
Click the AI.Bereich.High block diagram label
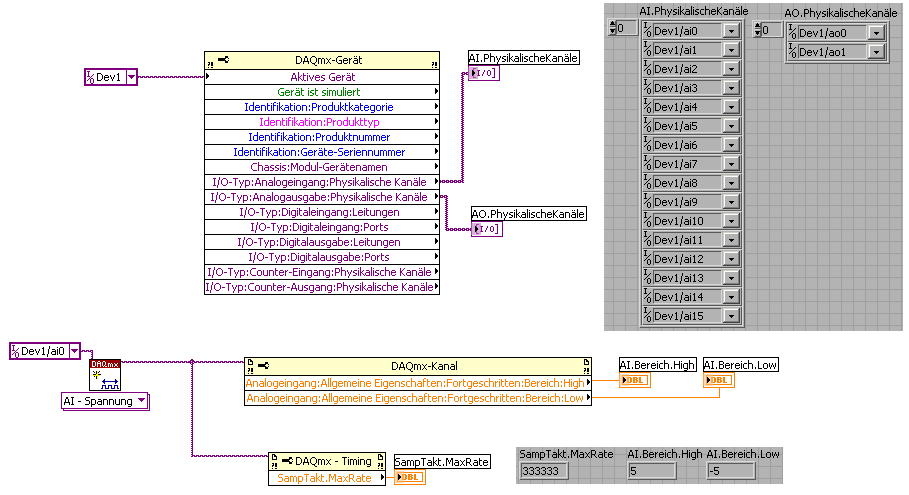click(657, 365)
